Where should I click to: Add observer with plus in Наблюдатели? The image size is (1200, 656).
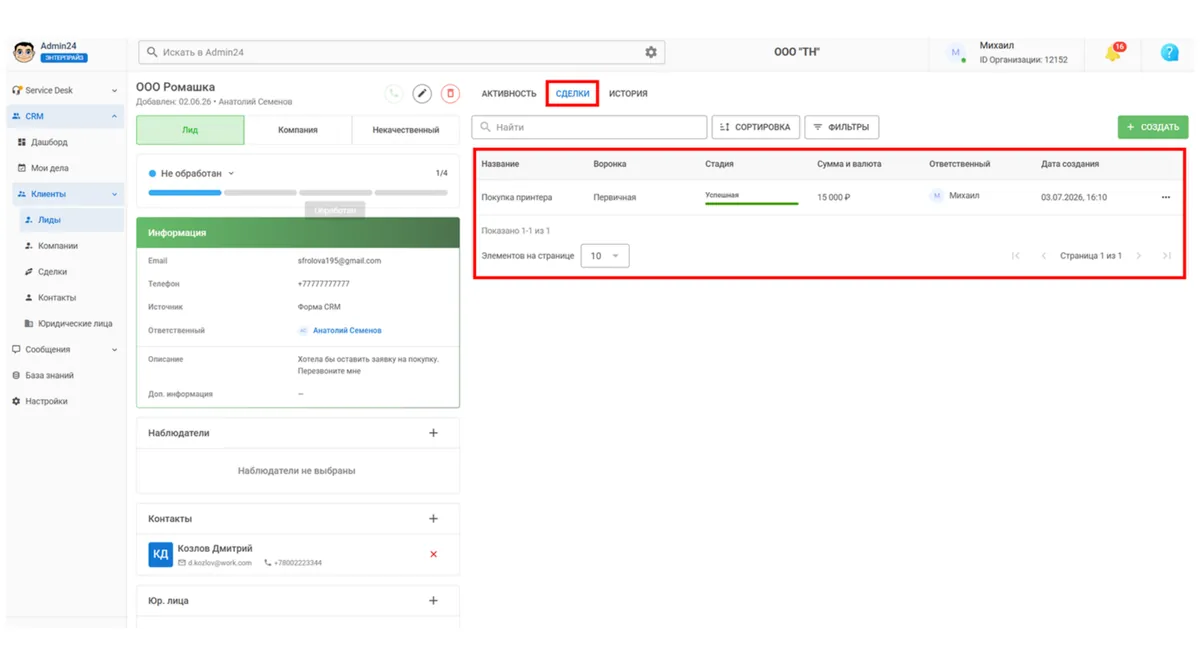(x=433, y=433)
